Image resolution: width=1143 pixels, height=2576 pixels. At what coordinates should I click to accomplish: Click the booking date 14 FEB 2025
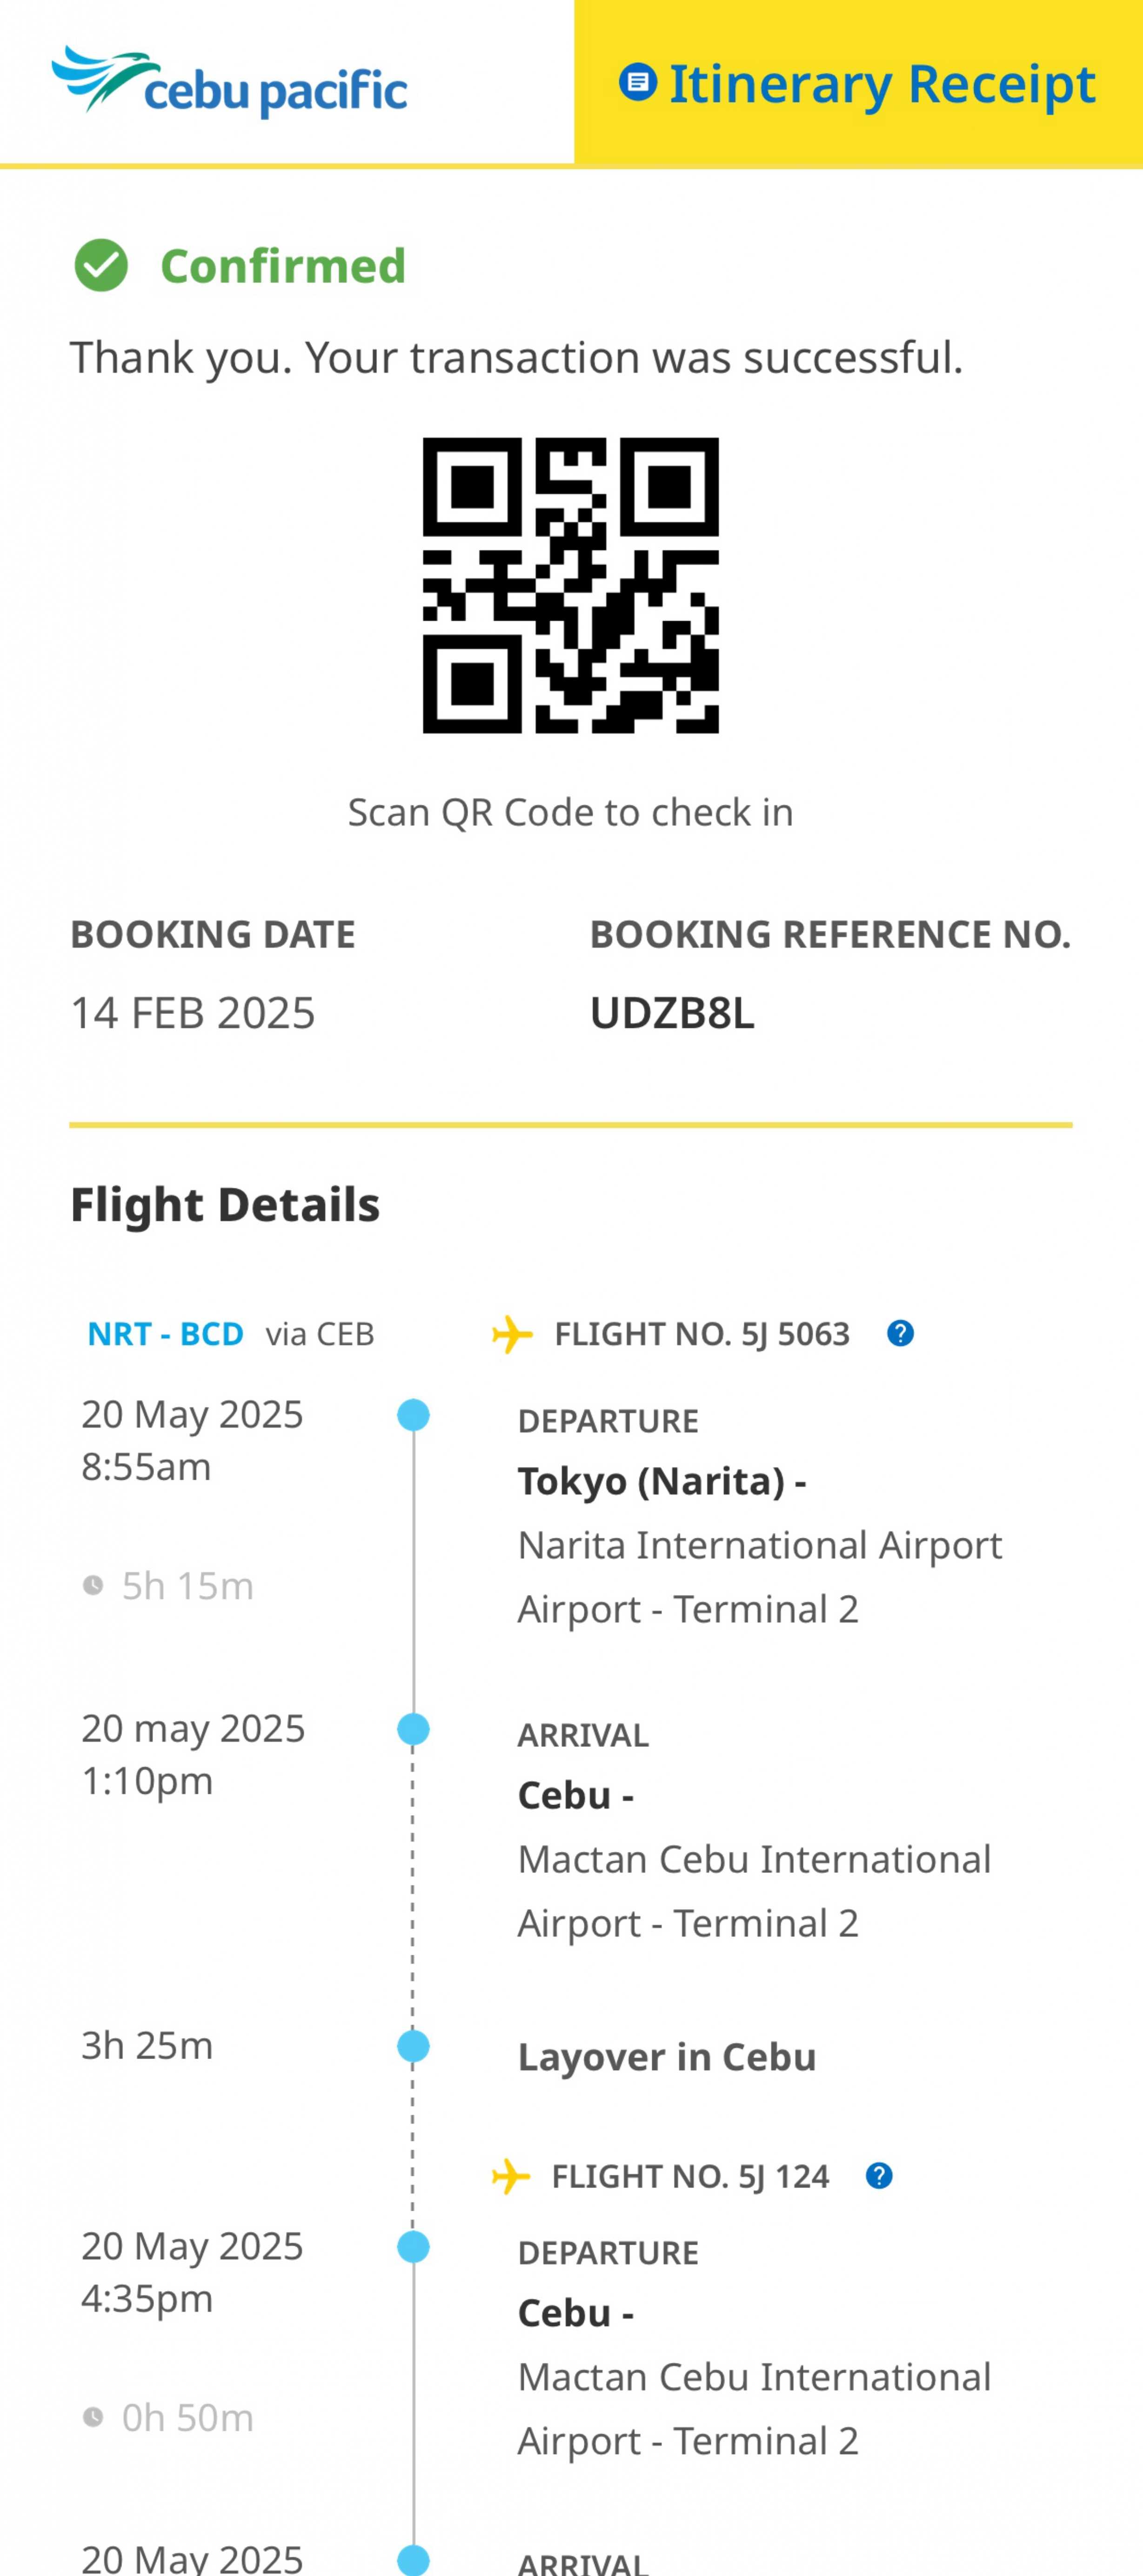(x=193, y=1013)
